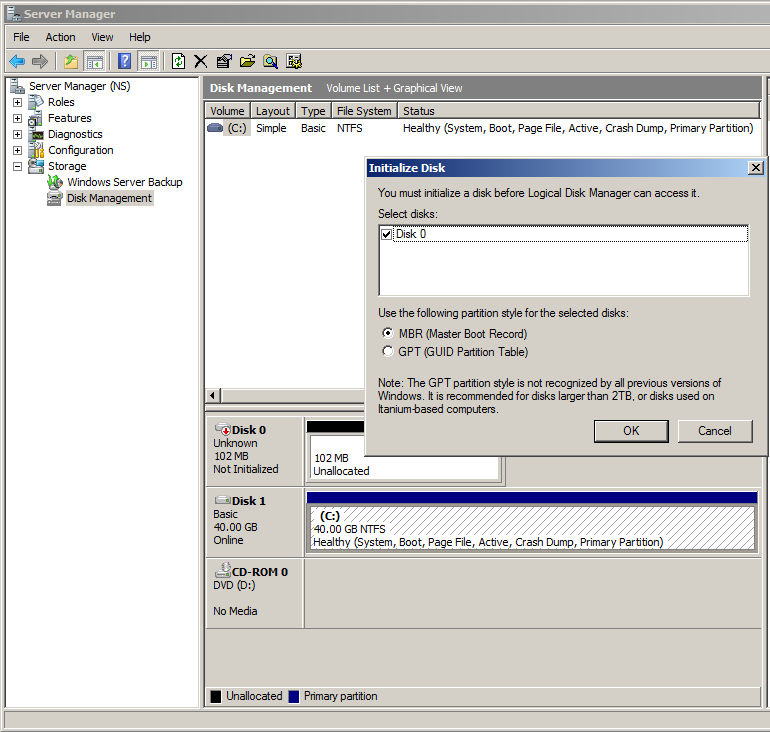Open Properties from the toolbar icon
770x732 pixels.
click(224, 61)
